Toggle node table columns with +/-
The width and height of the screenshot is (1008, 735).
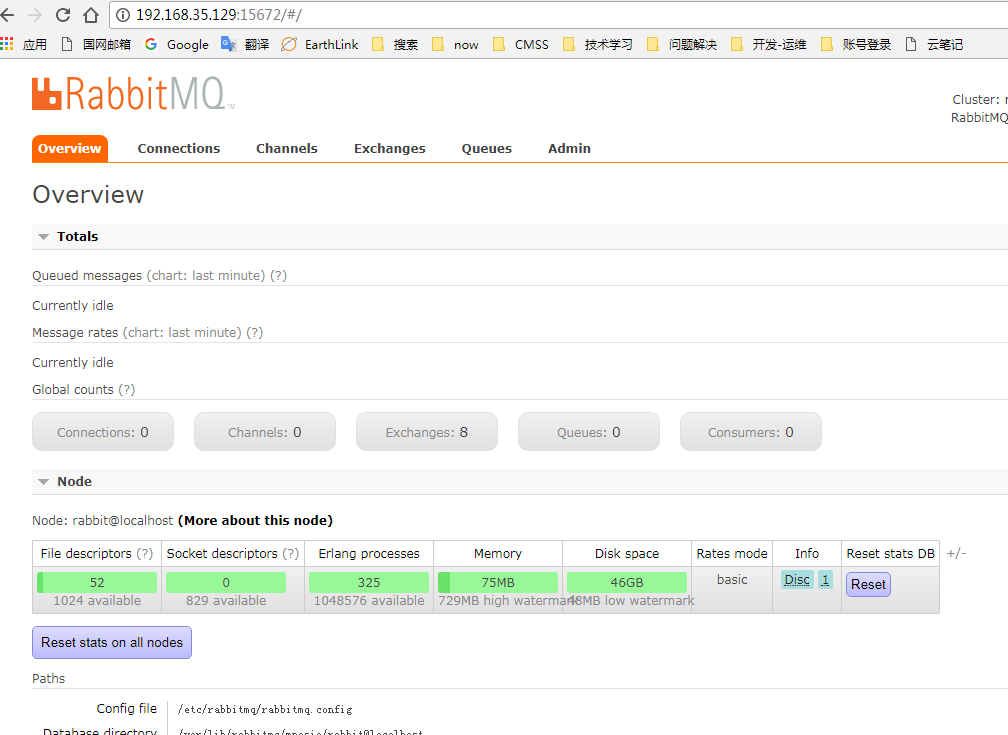(956, 553)
